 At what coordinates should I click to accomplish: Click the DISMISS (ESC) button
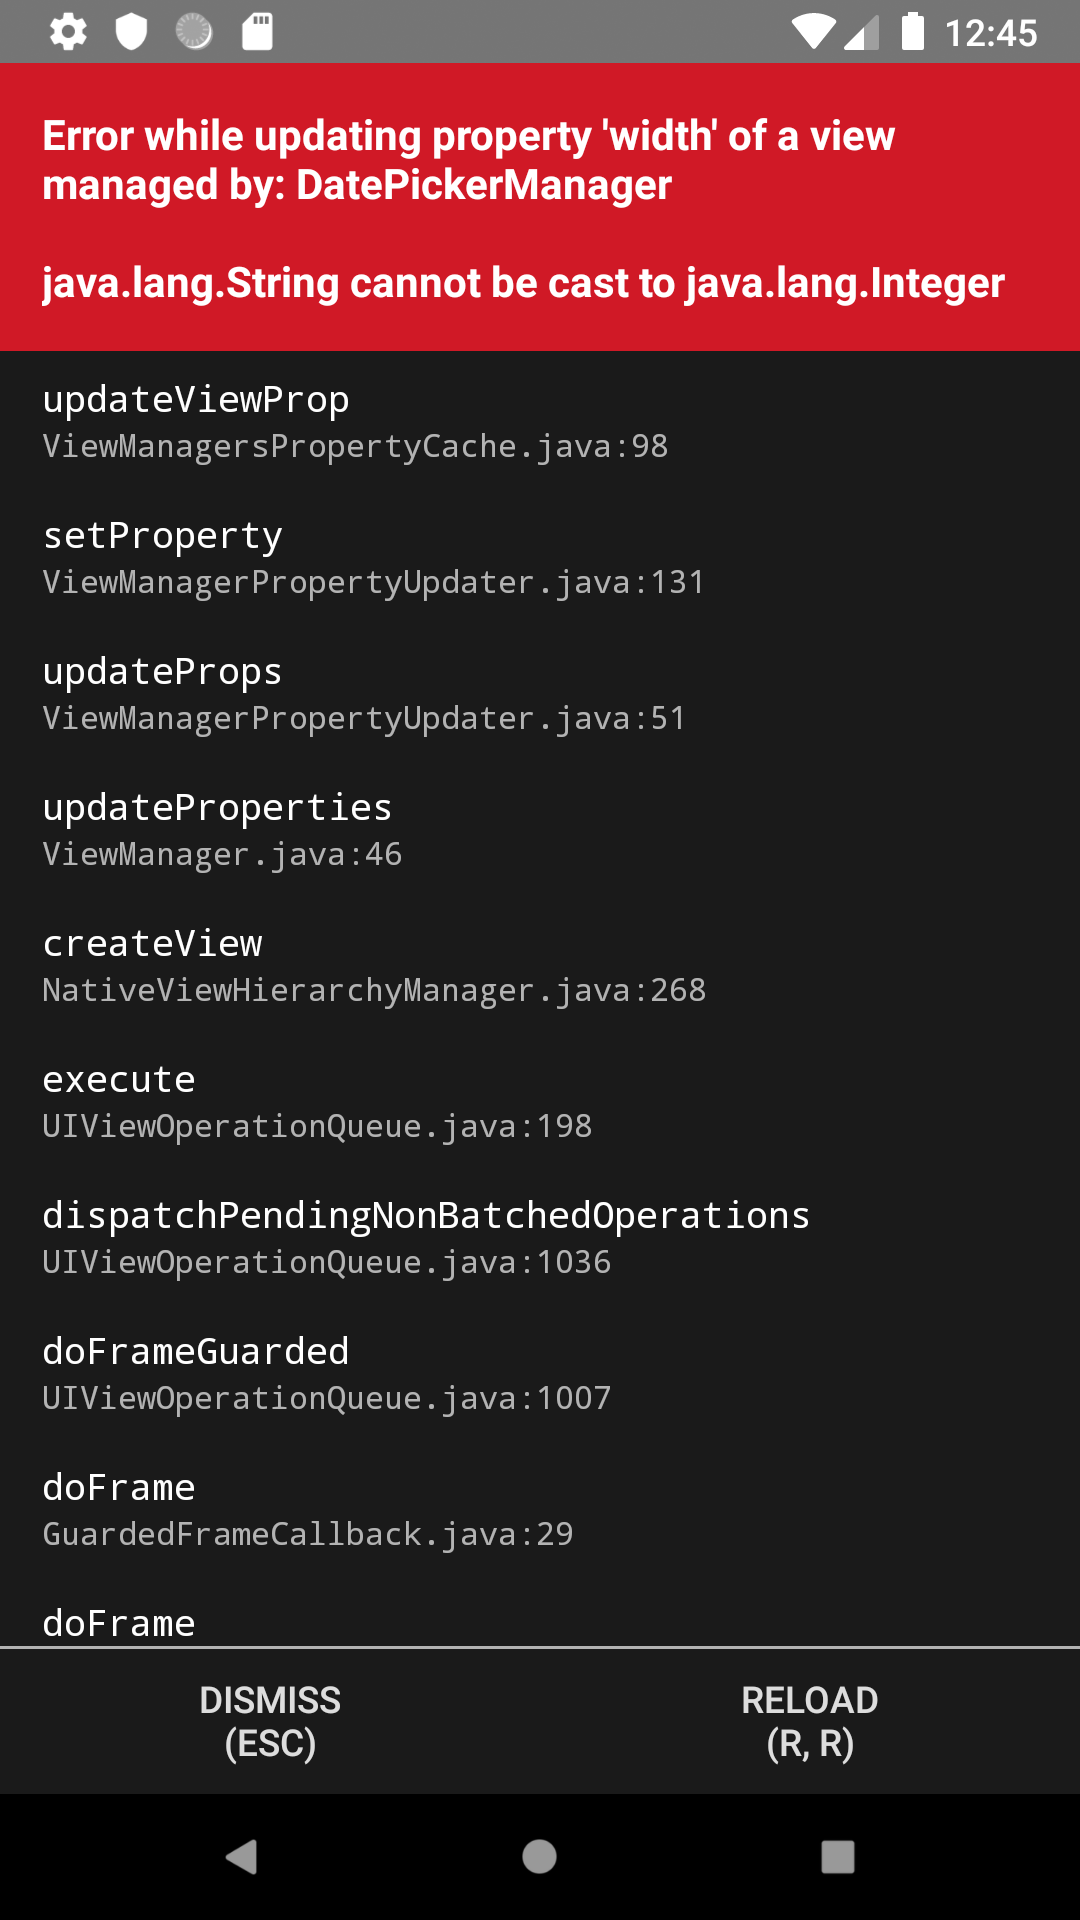click(270, 1722)
